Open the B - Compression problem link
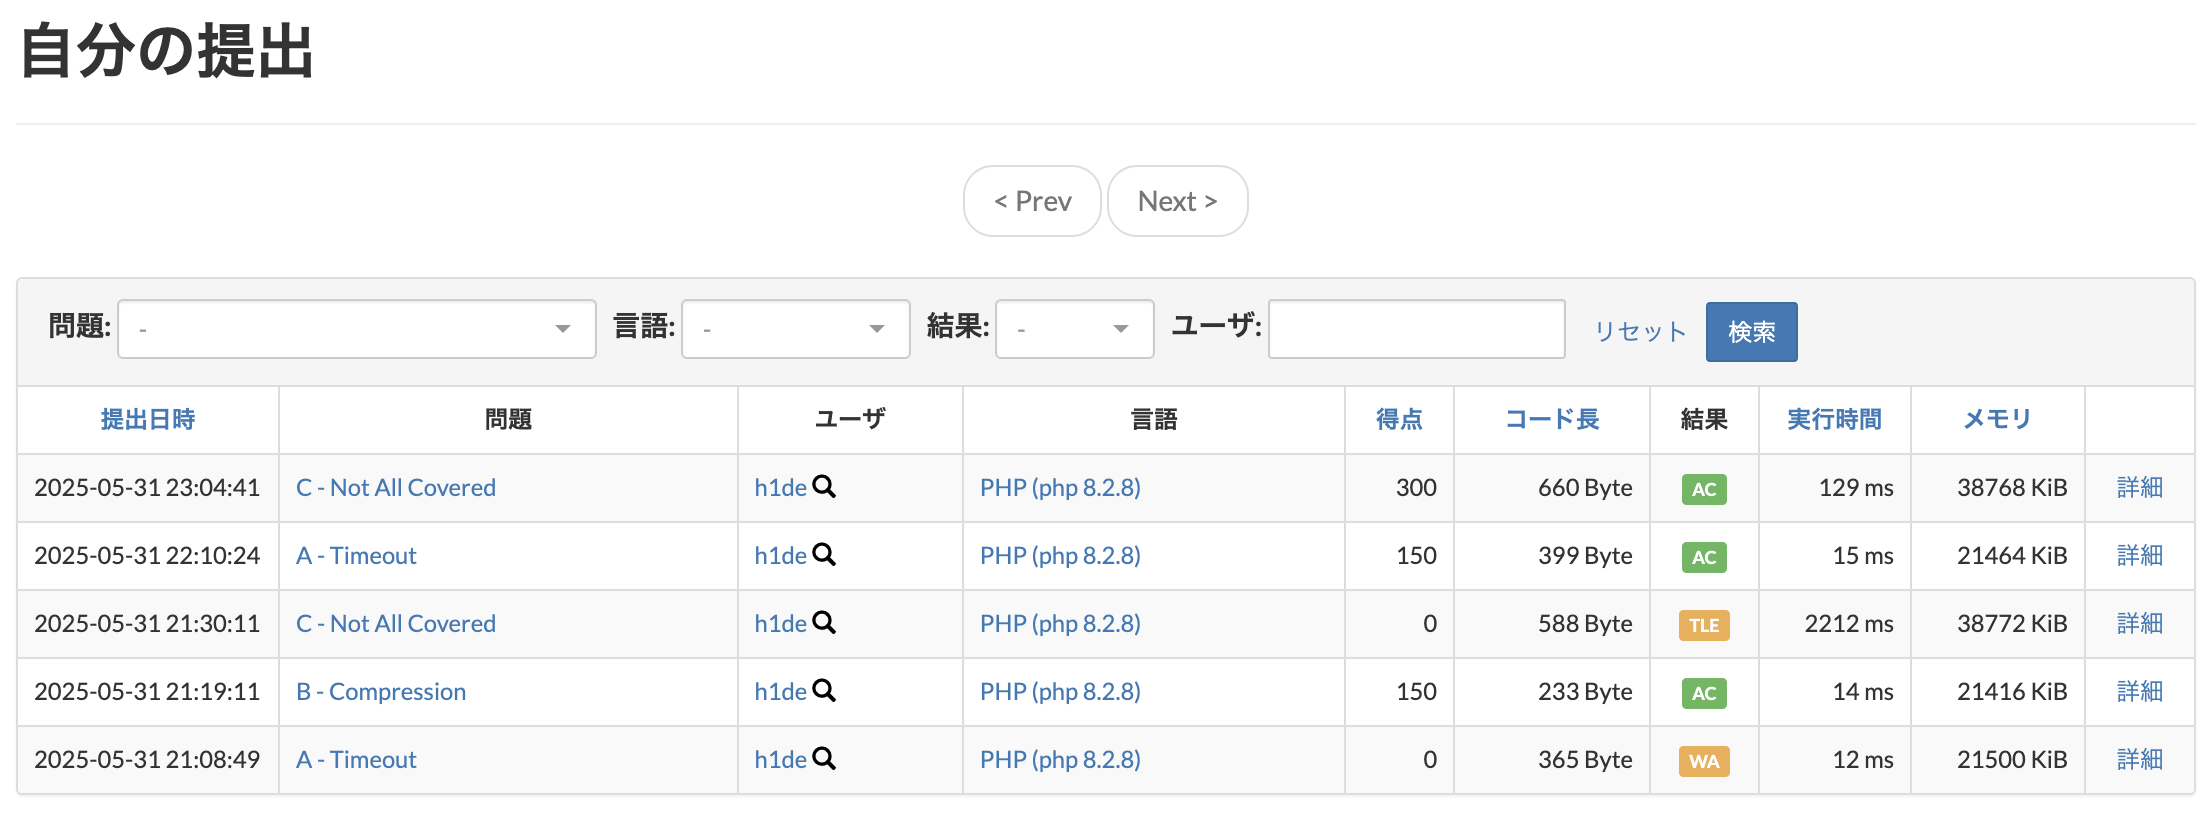This screenshot has height=814, width=2208. coord(381,691)
